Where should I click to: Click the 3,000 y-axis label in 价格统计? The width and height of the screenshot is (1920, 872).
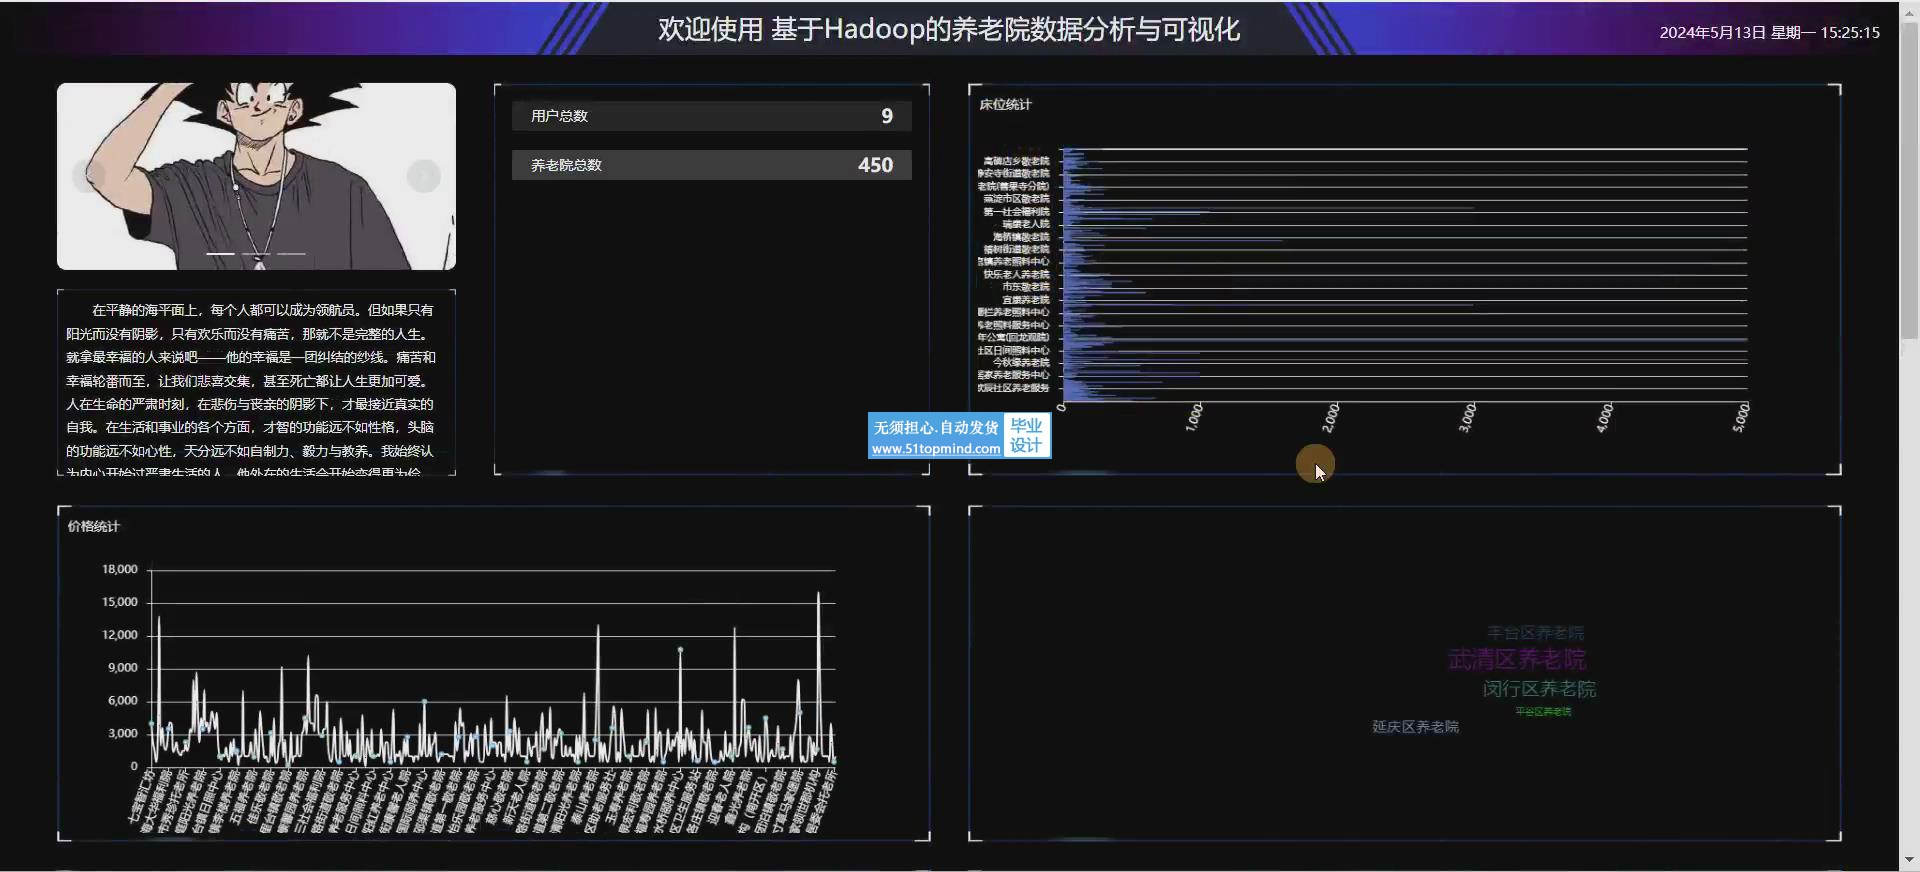[x=123, y=733]
